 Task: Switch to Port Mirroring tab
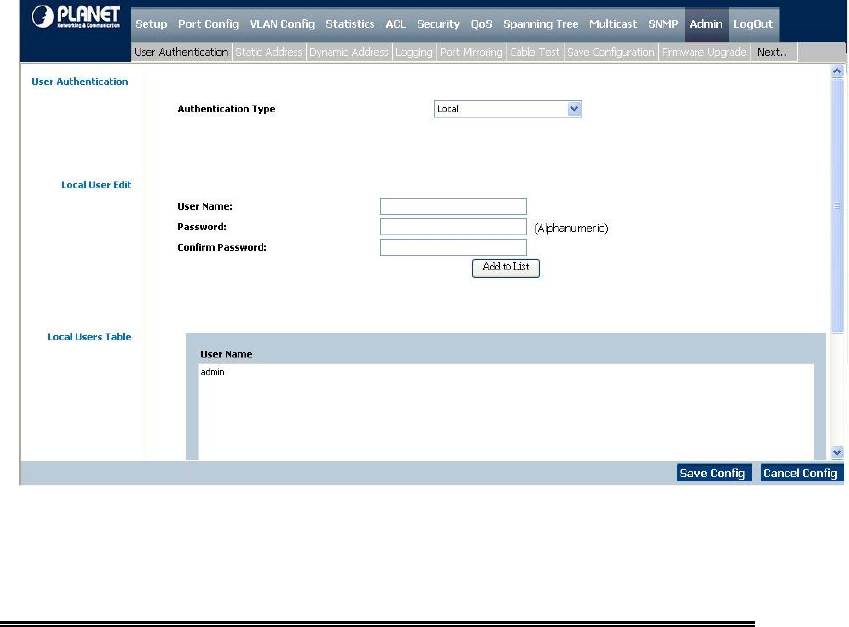click(x=471, y=52)
